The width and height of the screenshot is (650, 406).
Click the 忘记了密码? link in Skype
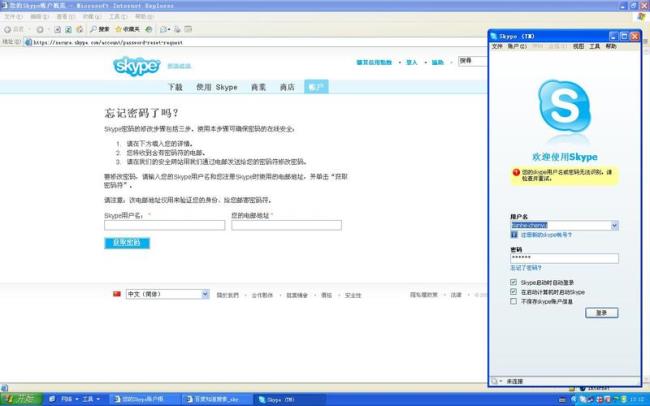(526, 268)
